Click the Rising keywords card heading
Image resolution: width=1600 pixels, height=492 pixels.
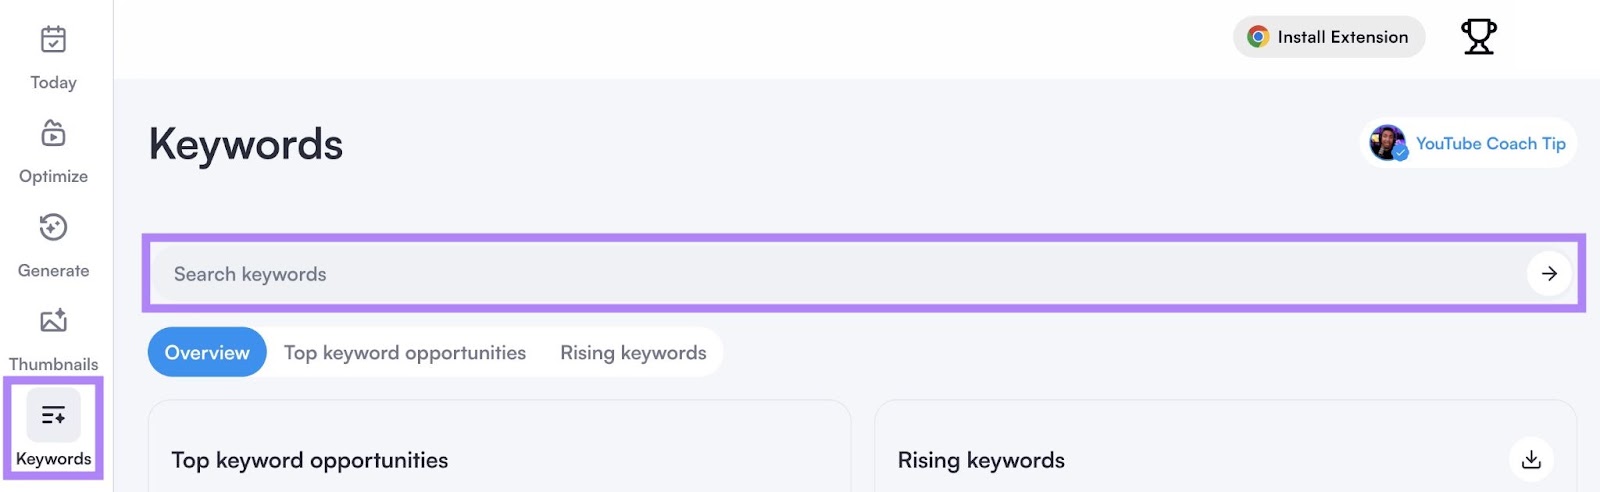[x=981, y=460]
